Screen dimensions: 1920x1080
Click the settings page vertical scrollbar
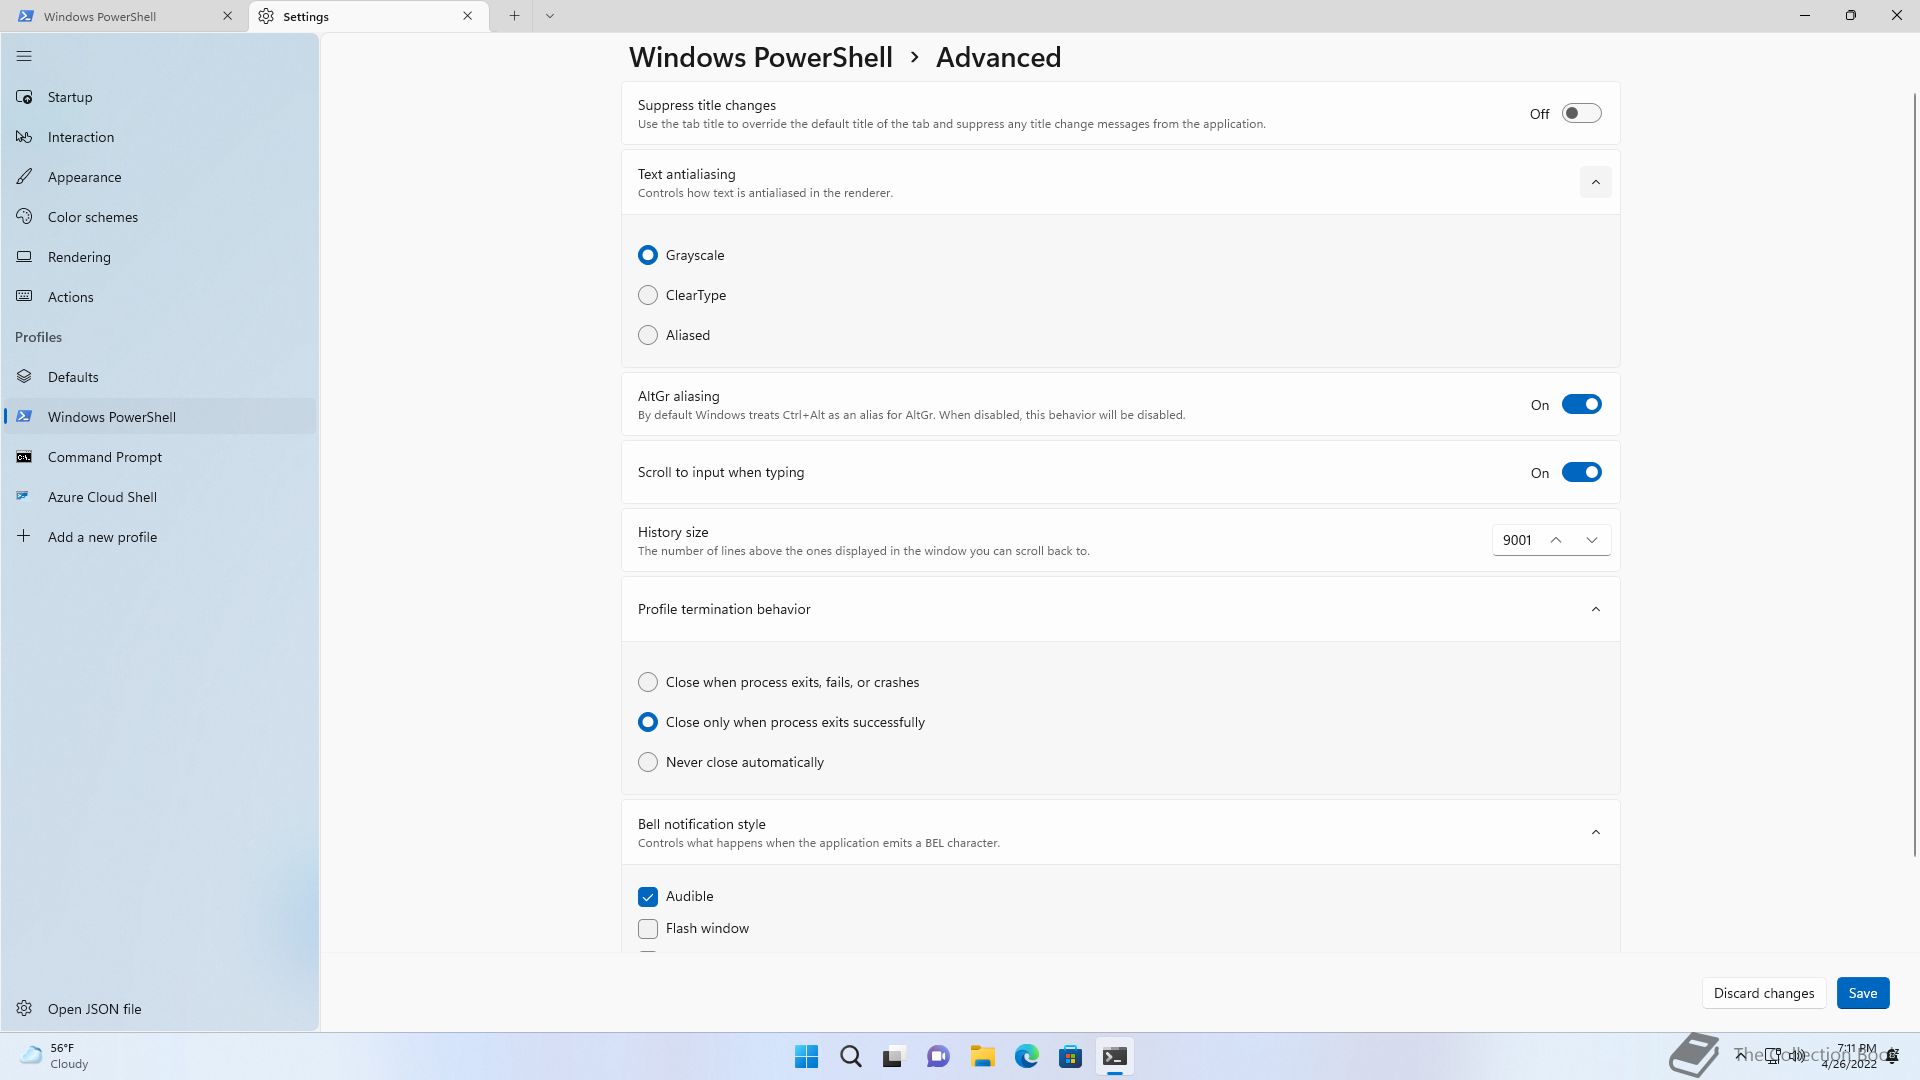[x=1914, y=475]
